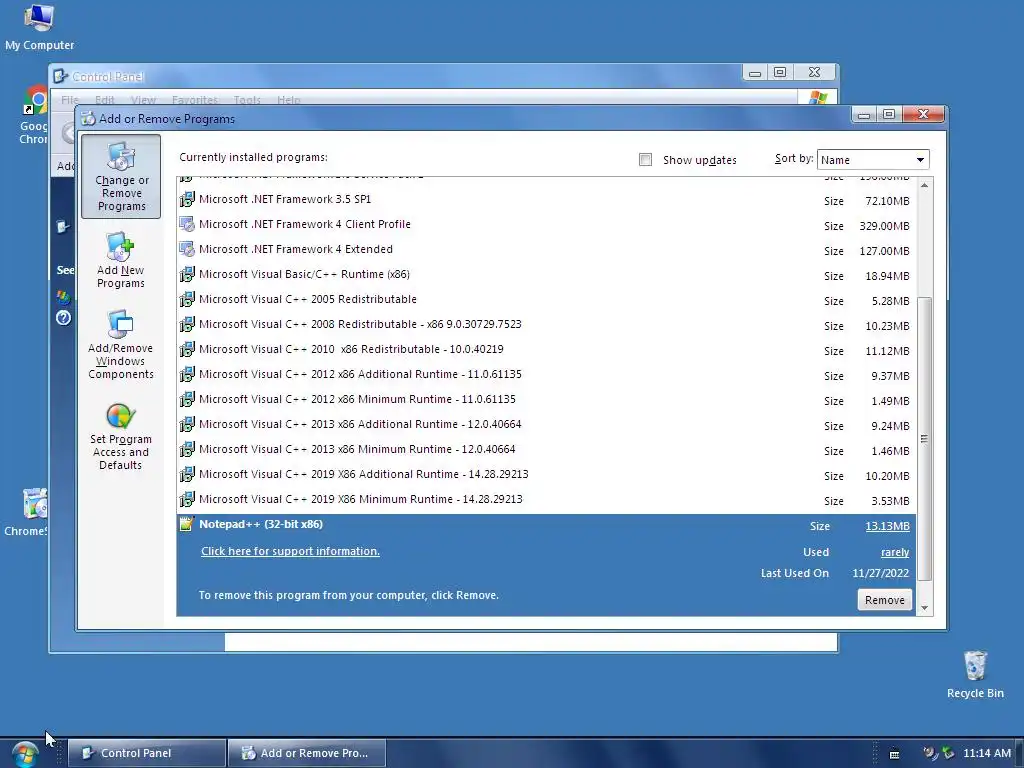Select Microsoft Visual C++ 2005 Redistributable
The image size is (1024, 768).
pyautogui.click(x=547, y=300)
